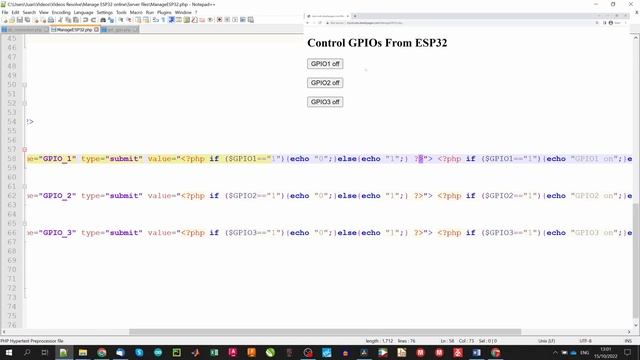
Task: Close the ManageESP32.php tab
Action: click(96, 30)
